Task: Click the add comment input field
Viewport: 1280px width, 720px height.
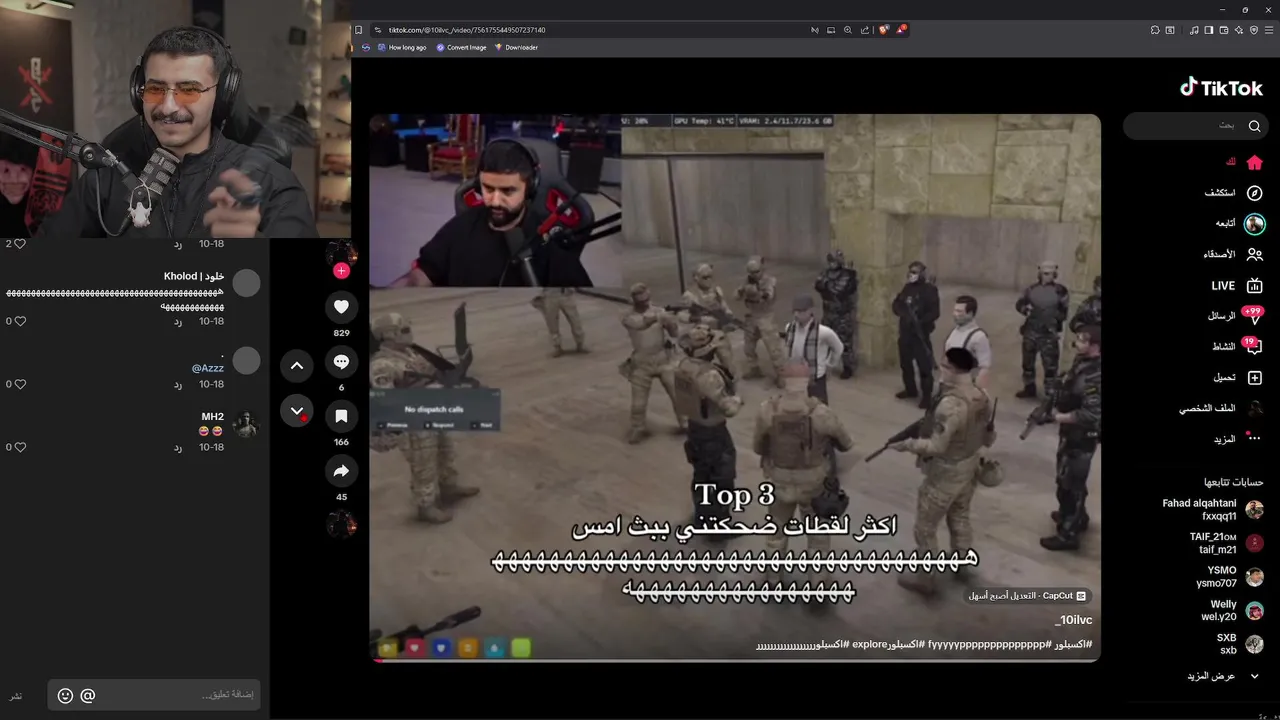Action: 154,695
